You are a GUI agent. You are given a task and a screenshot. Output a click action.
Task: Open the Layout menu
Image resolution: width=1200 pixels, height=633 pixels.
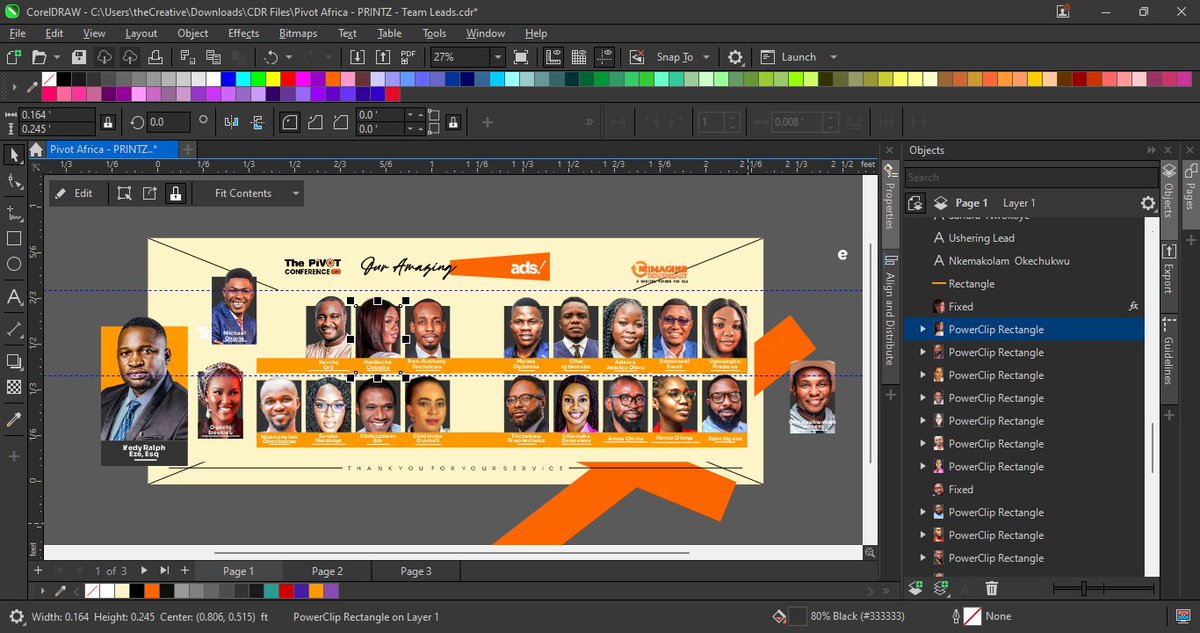tap(141, 33)
